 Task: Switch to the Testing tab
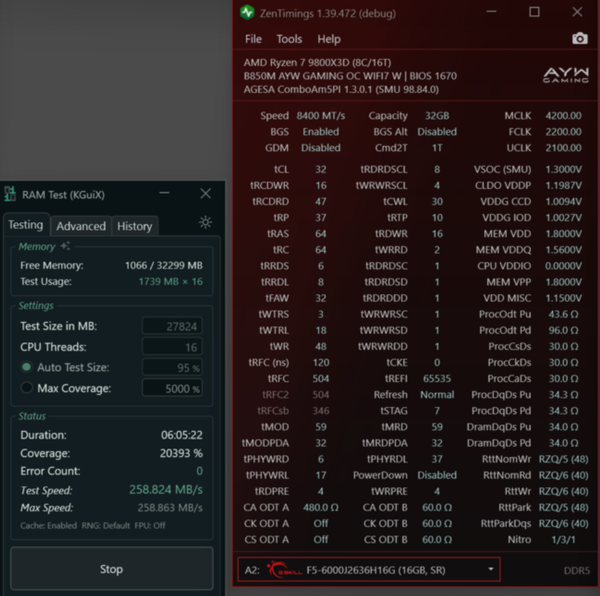click(26, 225)
